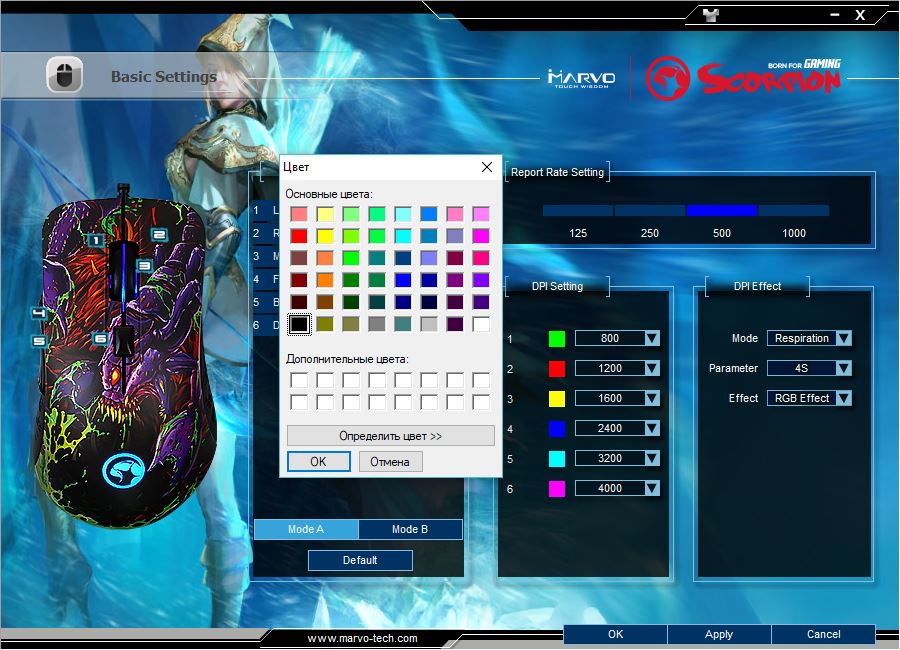
Task: Click the mouse icon beside Basic Settings
Action: pos(64,75)
